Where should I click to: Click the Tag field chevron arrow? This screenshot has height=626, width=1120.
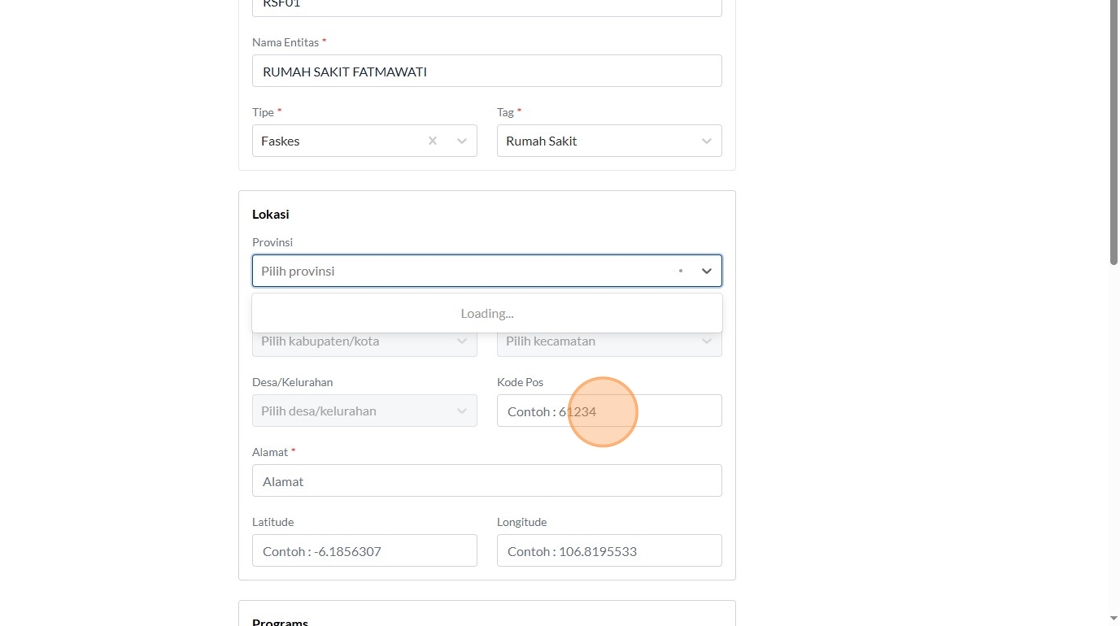[707, 141]
